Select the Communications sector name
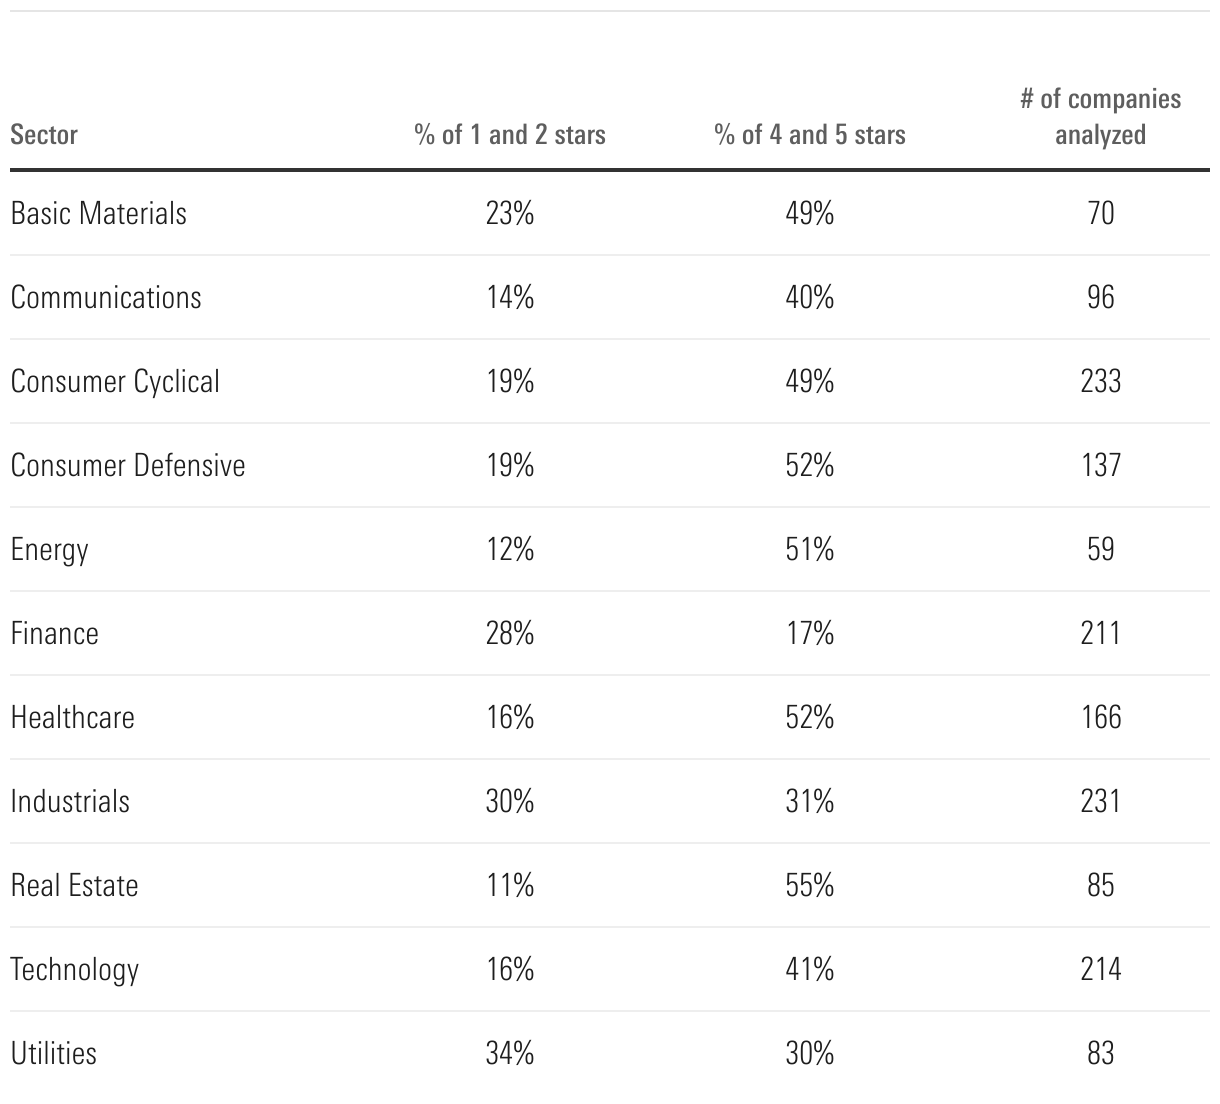This screenshot has width=1220, height=1104. [x=106, y=297]
